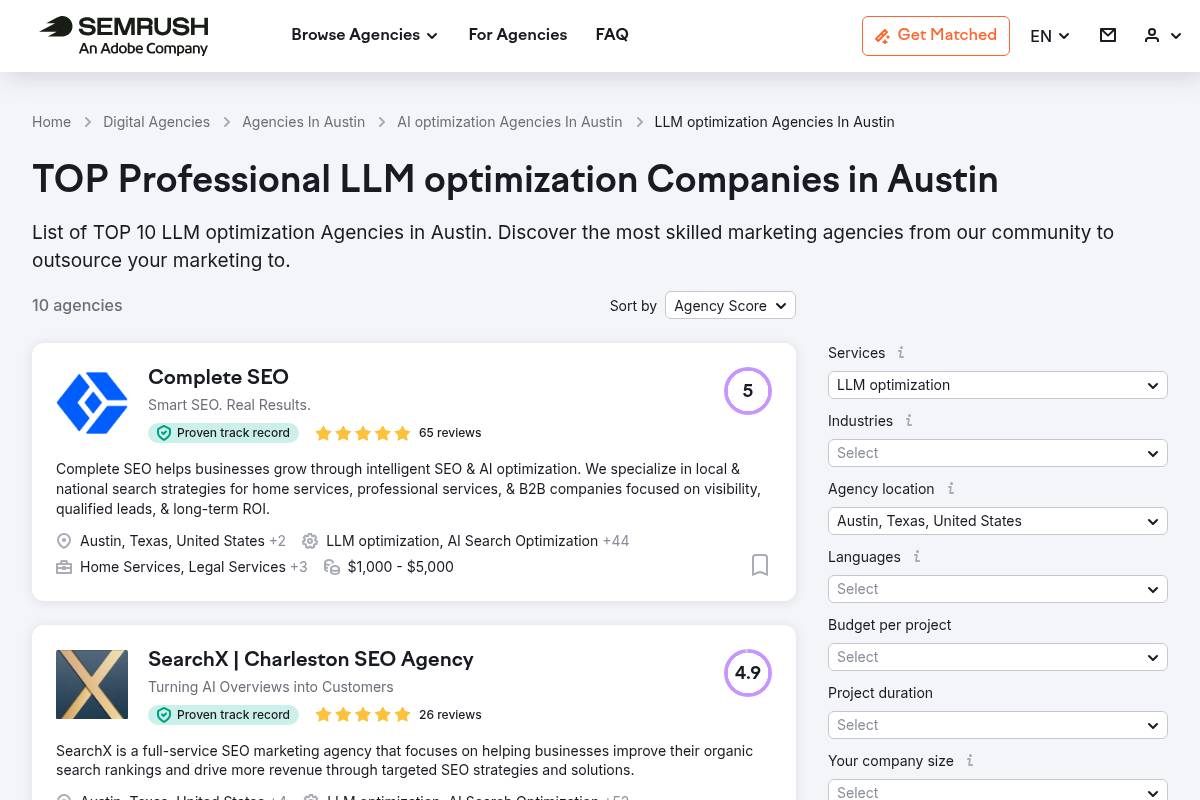
Task: Open the mail inbox icon
Action: click(x=1108, y=35)
